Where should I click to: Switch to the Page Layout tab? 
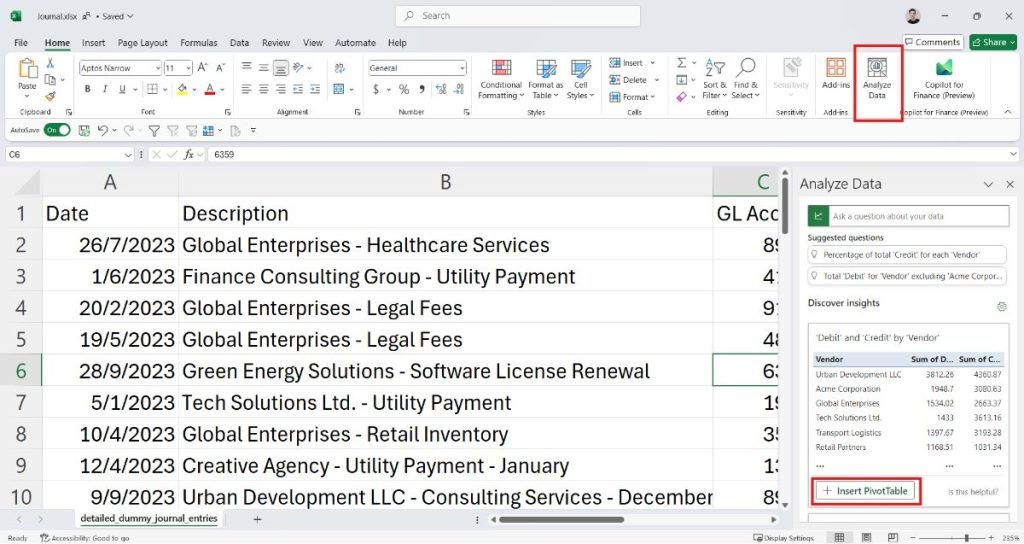click(x=142, y=42)
